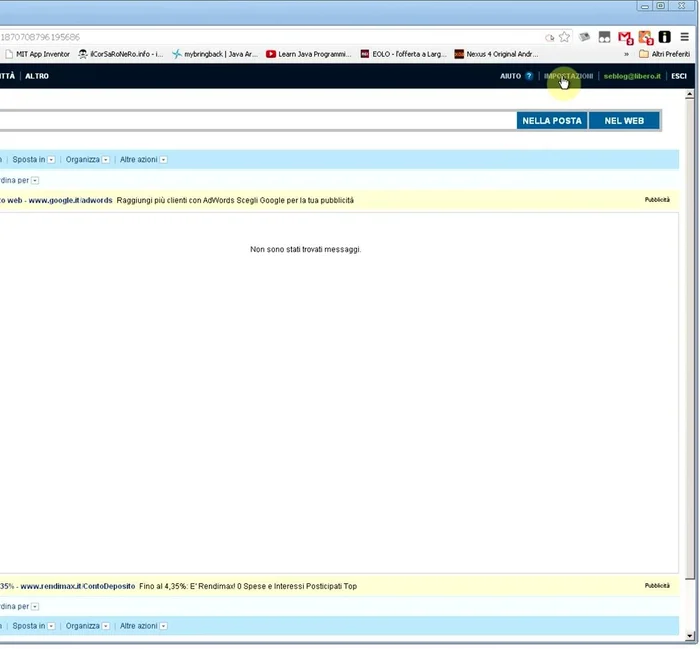Viewport: 700px width, 649px height.
Task: Open the Learn Java Programming bookmark
Action: pyautogui.click(x=308, y=54)
